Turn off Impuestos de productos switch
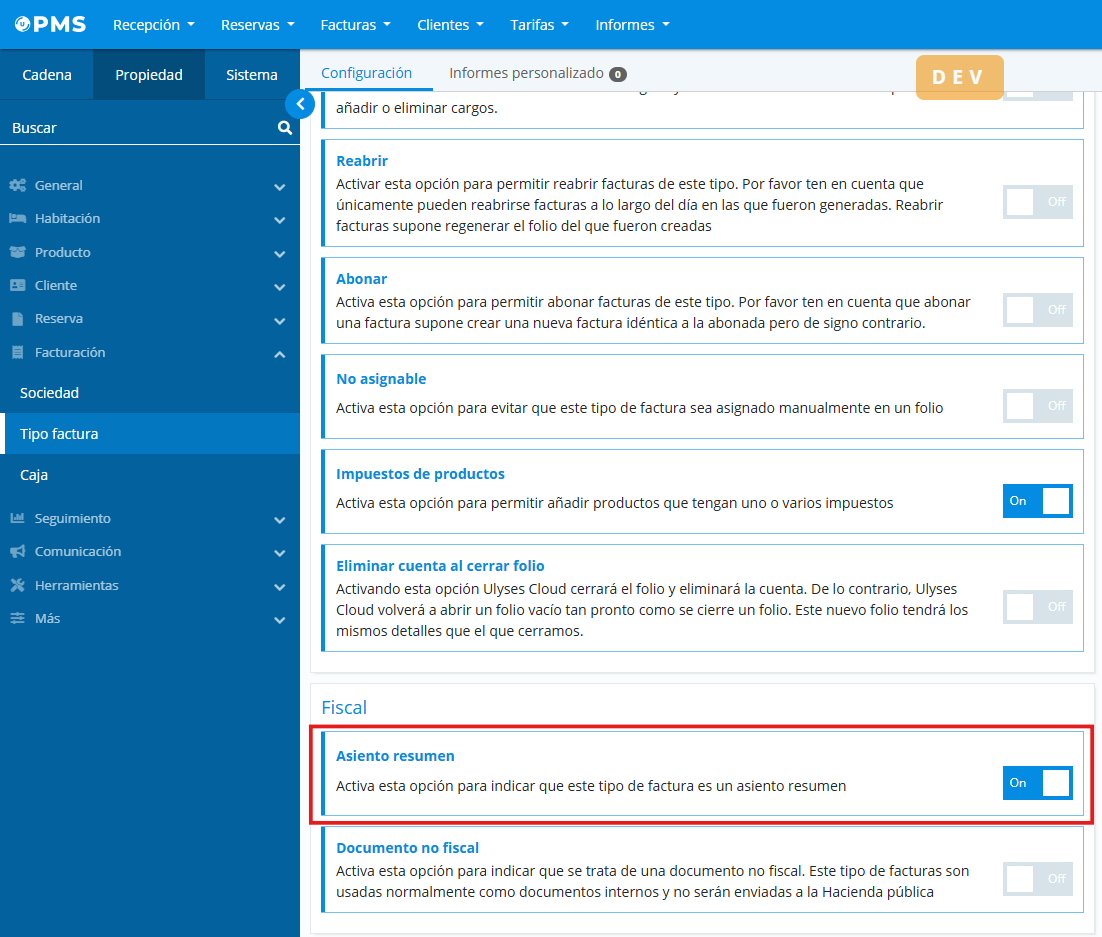The width and height of the screenshot is (1102, 937). pos(1037,501)
